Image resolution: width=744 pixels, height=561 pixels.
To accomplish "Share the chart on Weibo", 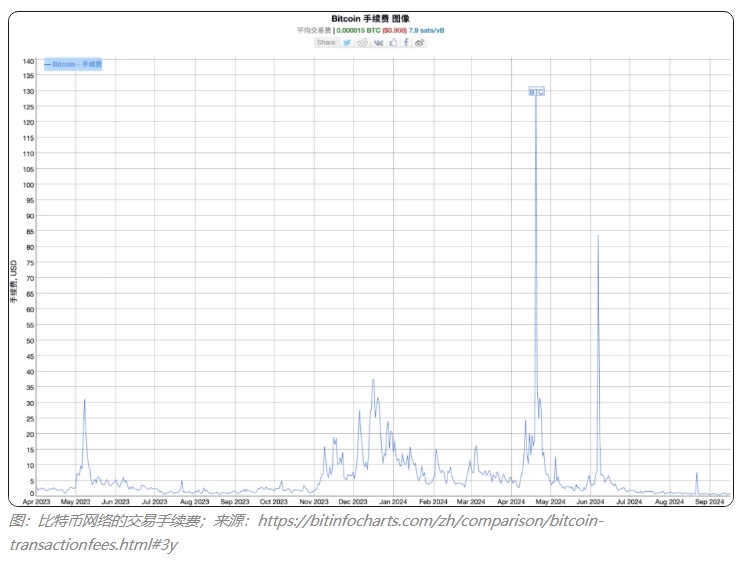I will point(419,43).
